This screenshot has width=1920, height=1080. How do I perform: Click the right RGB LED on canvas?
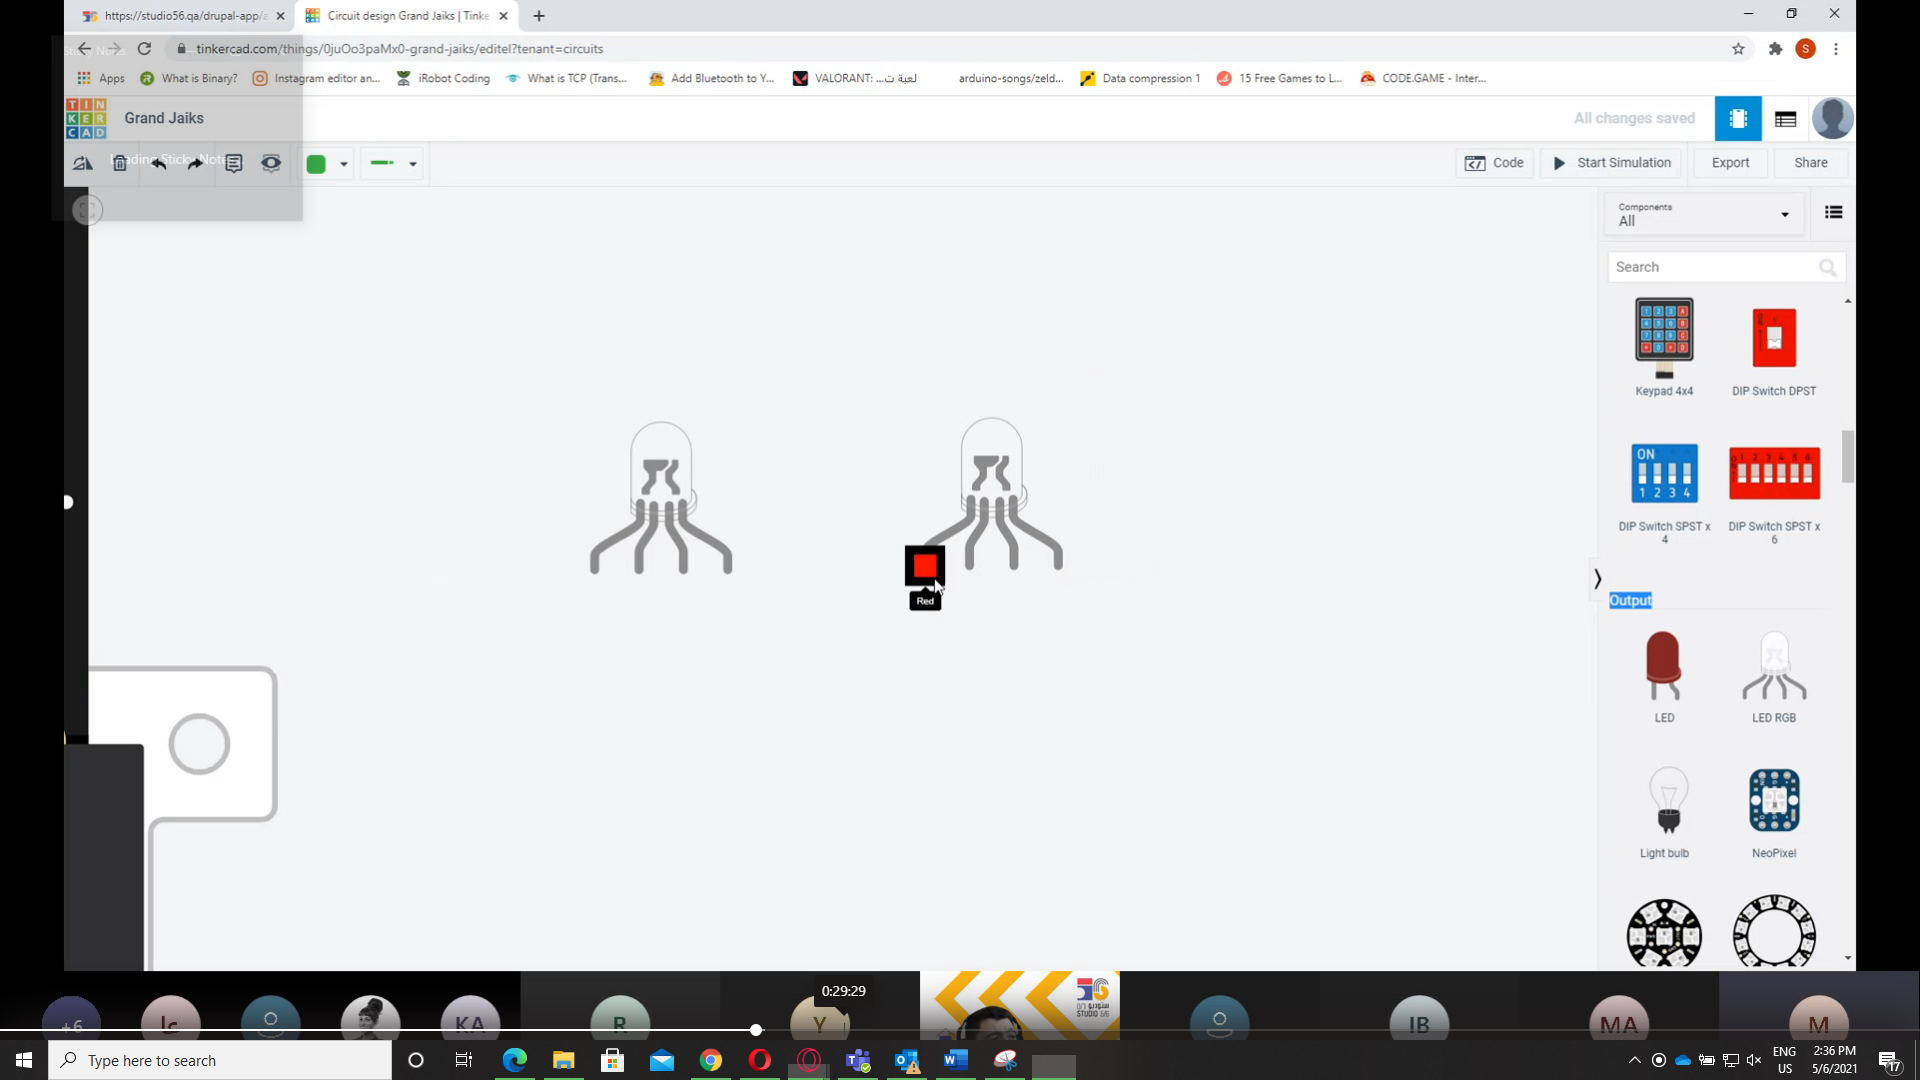(991, 493)
